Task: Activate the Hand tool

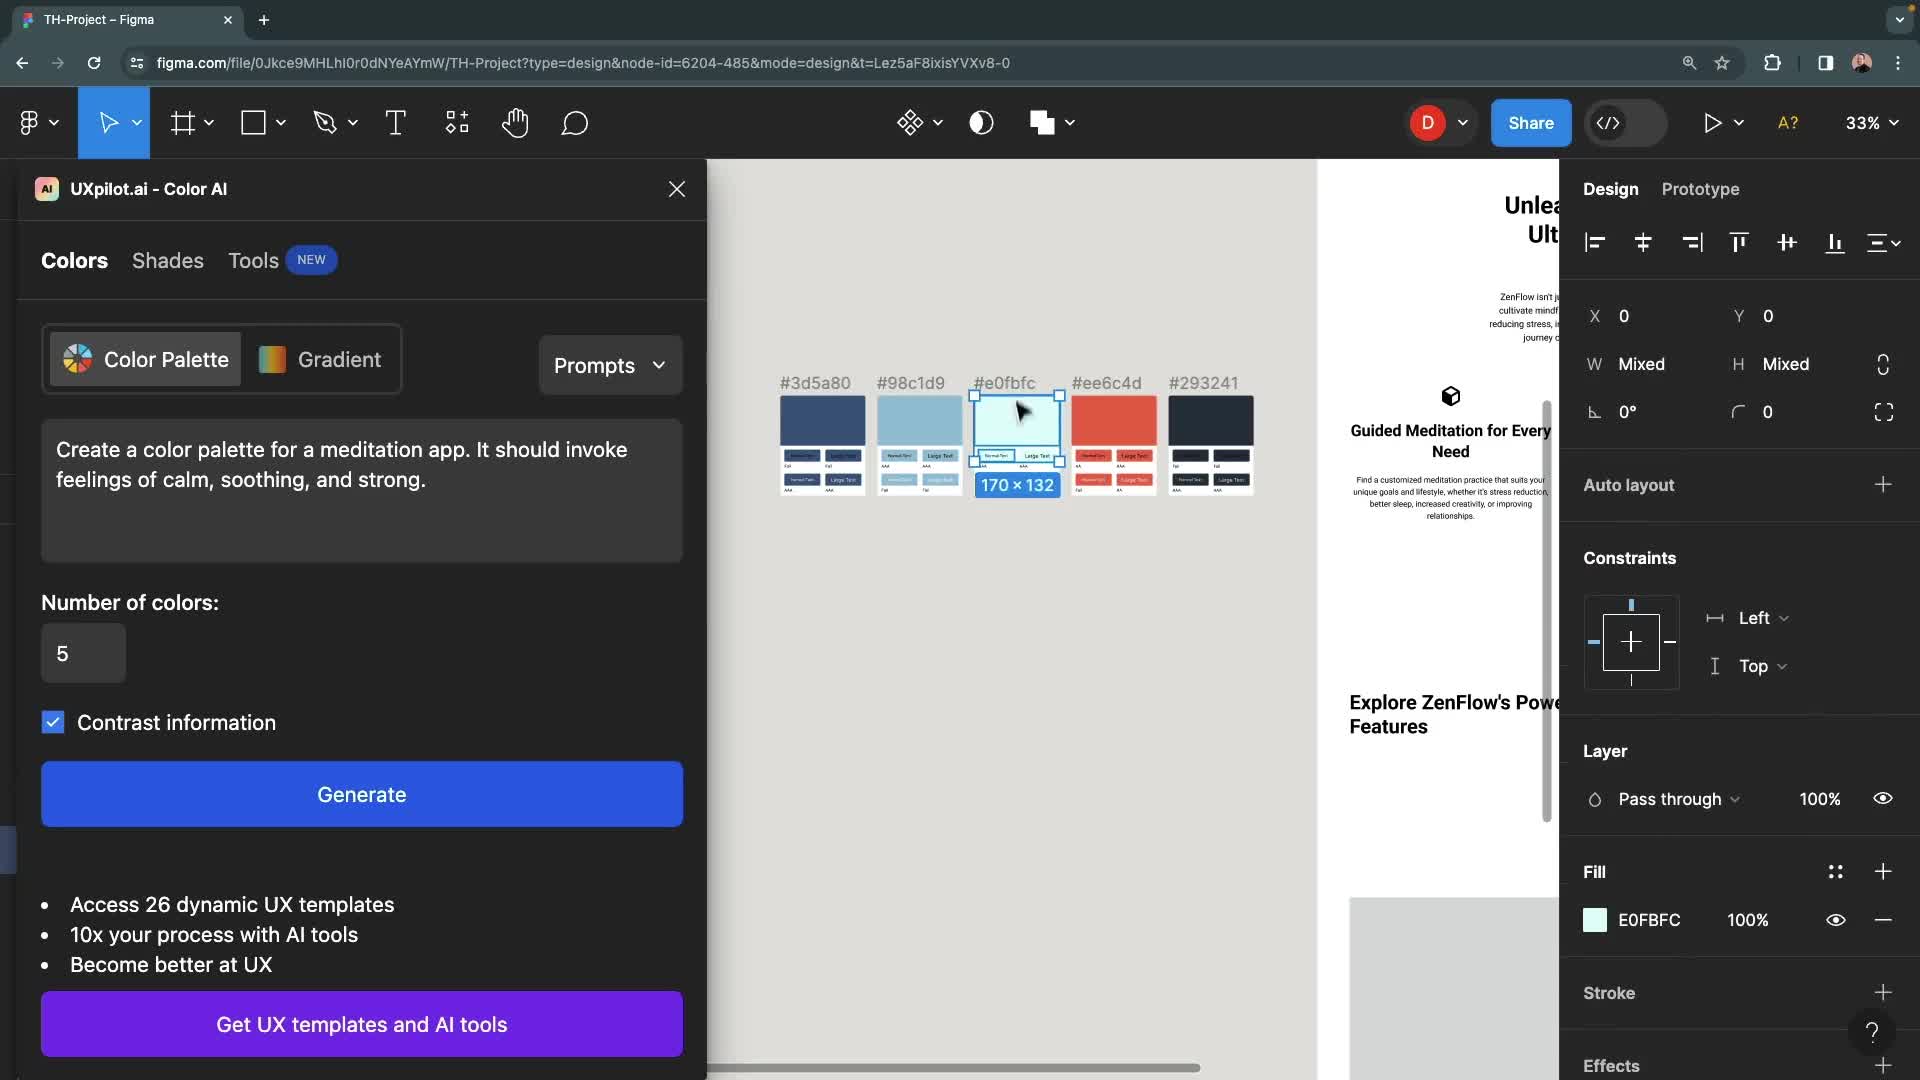Action: [x=515, y=122]
